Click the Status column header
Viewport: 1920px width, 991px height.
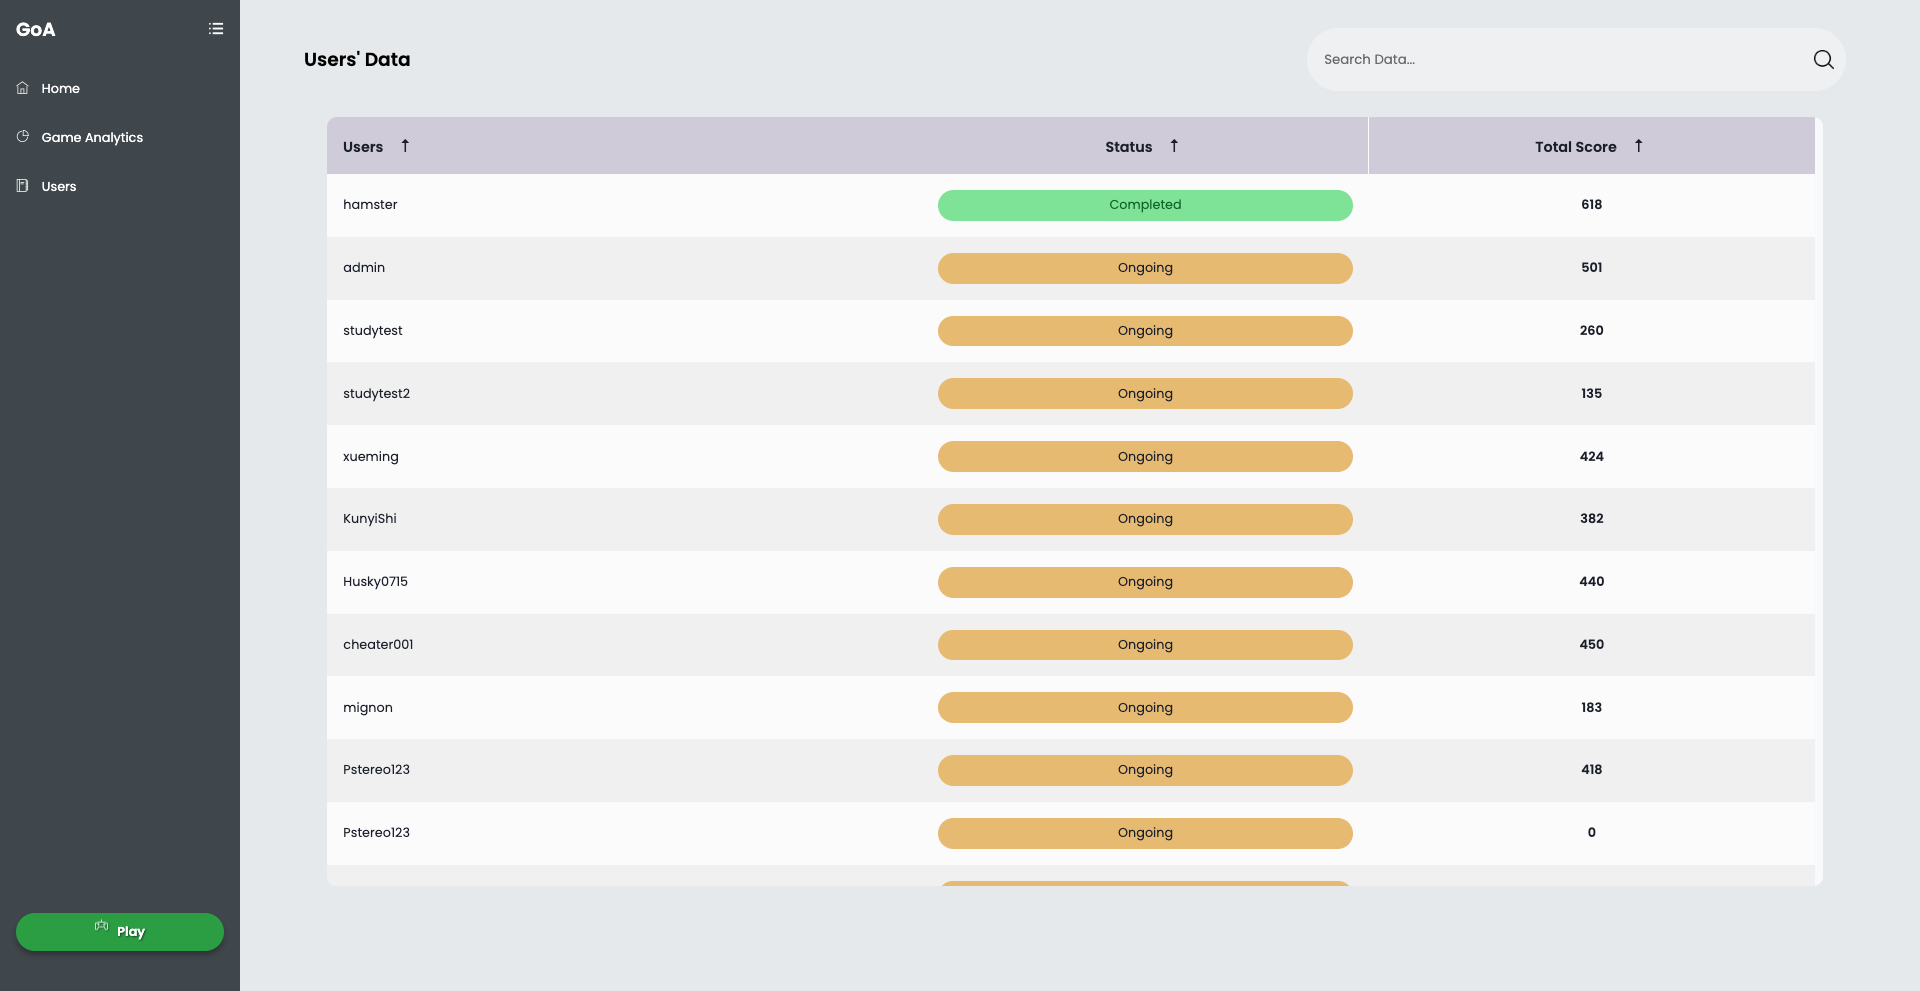tap(1129, 147)
